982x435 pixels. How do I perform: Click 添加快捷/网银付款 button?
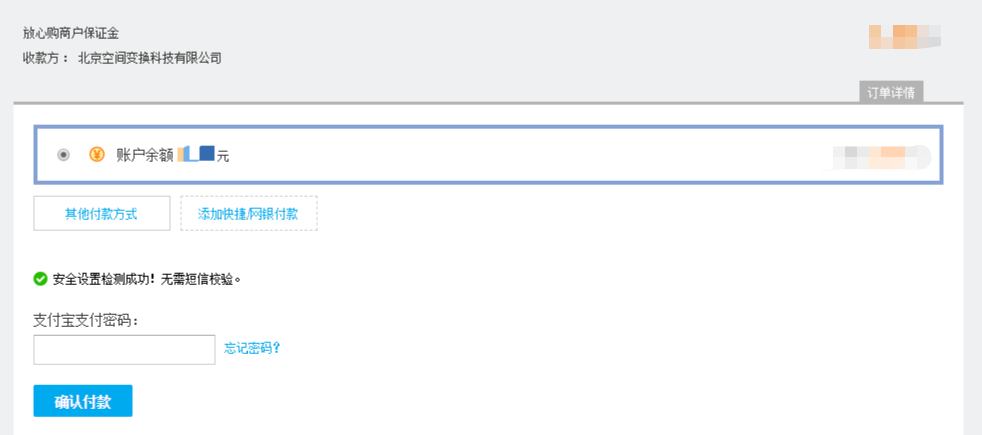(248, 214)
